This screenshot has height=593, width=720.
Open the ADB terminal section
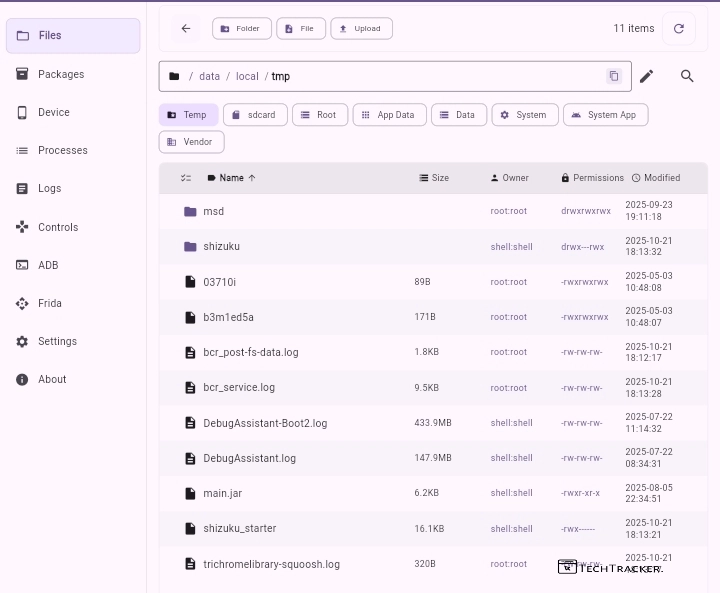(48, 265)
